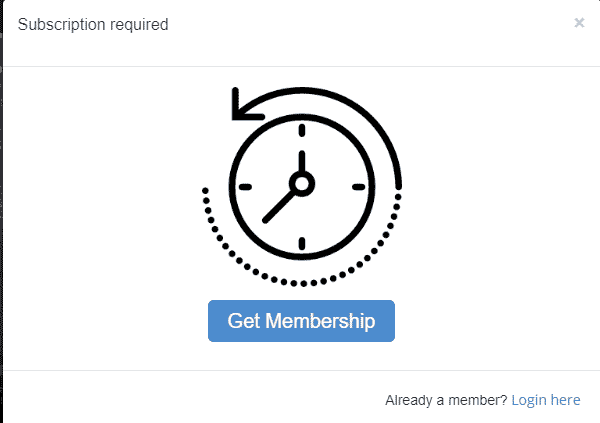The image size is (600, 423).
Task: Click the six o'clock tick mark
Action: [x=302, y=243]
